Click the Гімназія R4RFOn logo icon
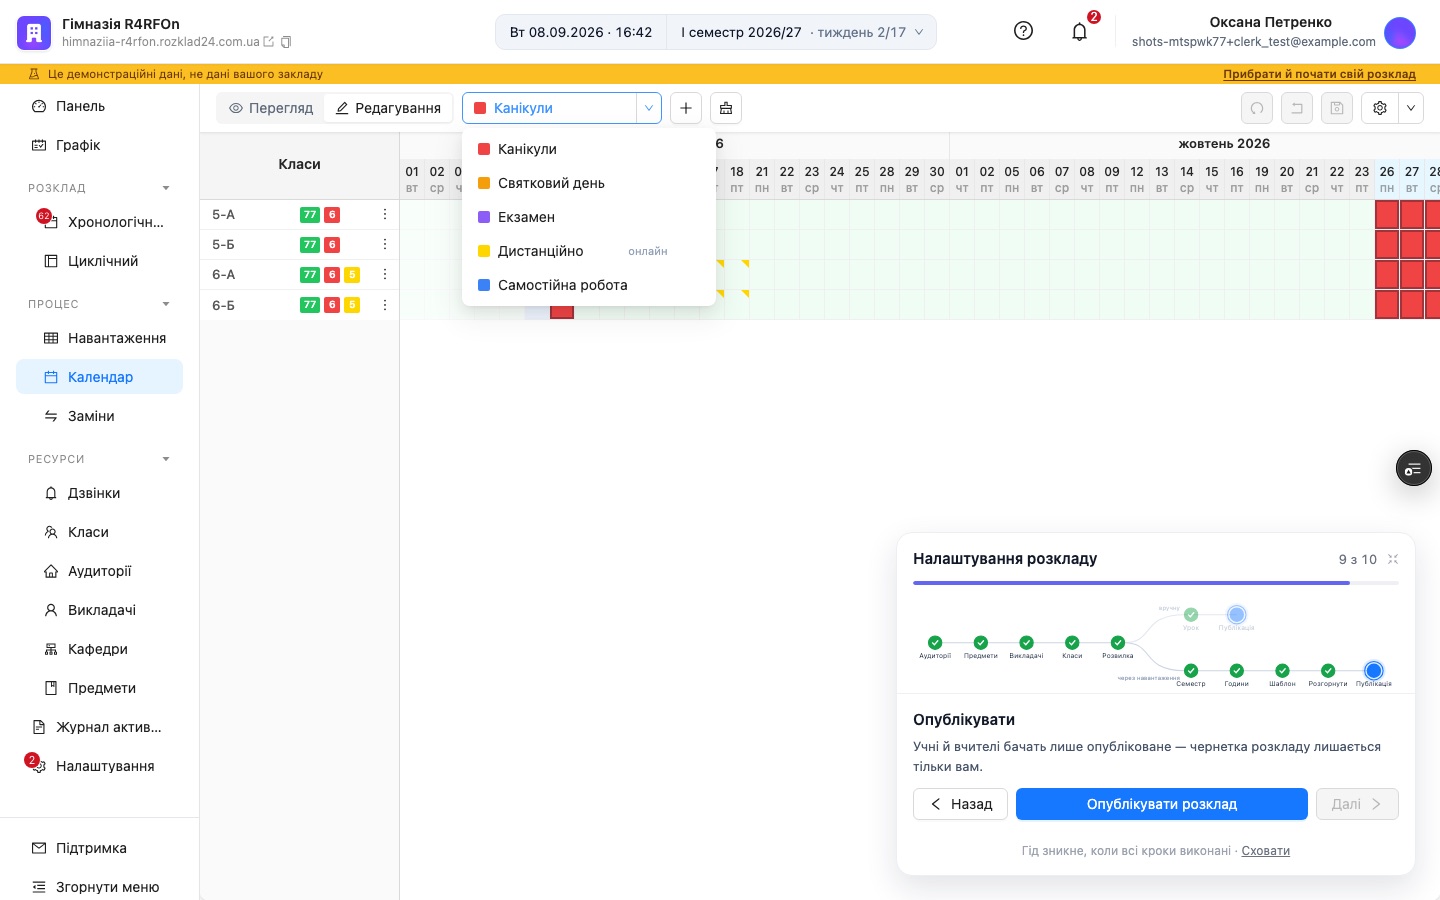 [34, 32]
